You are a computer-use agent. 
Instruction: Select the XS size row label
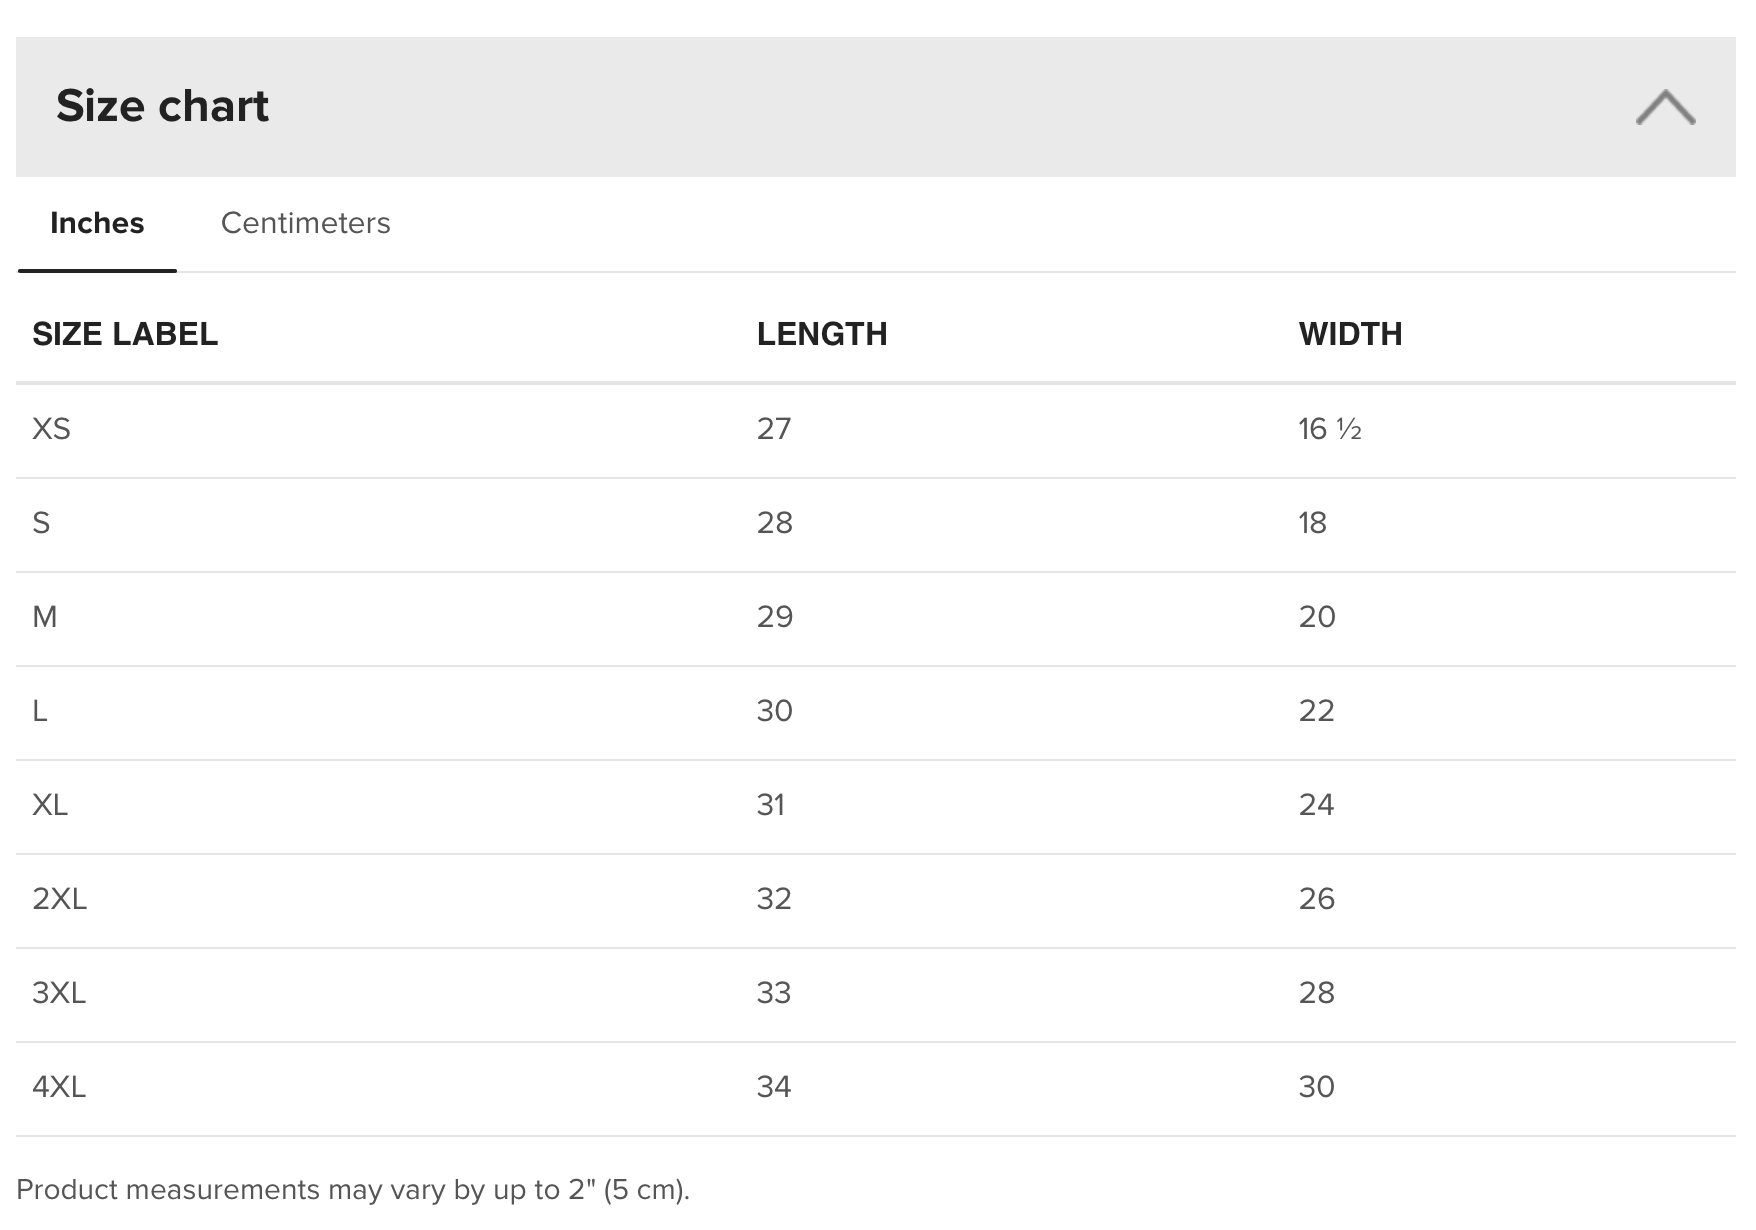point(51,429)
